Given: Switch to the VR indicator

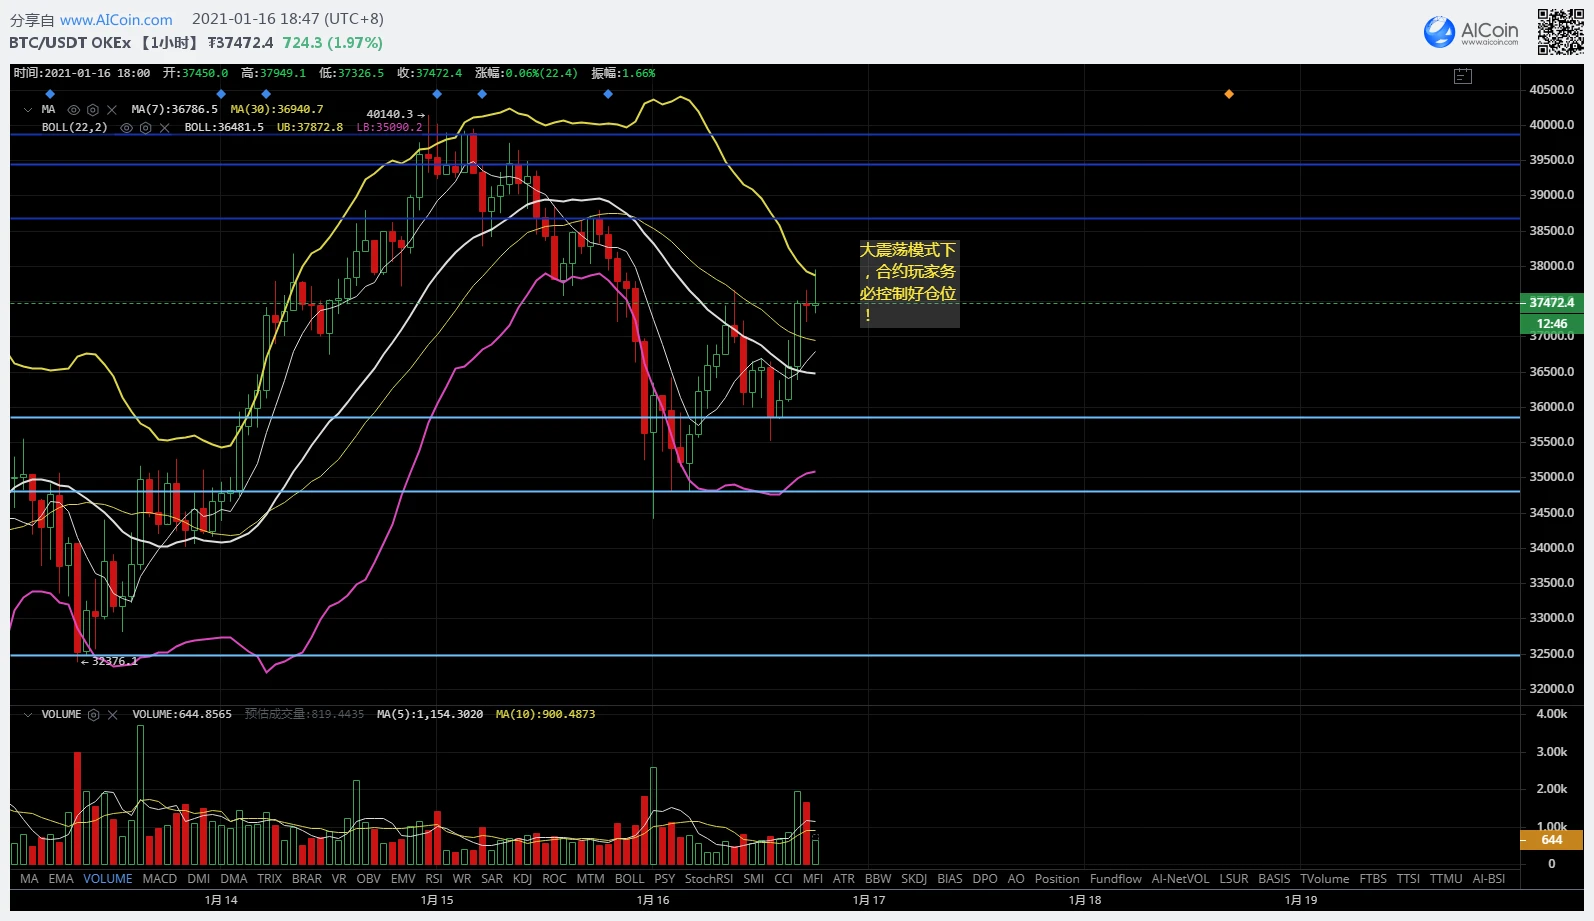Looking at the screenshot, I should tap(339, 879).
